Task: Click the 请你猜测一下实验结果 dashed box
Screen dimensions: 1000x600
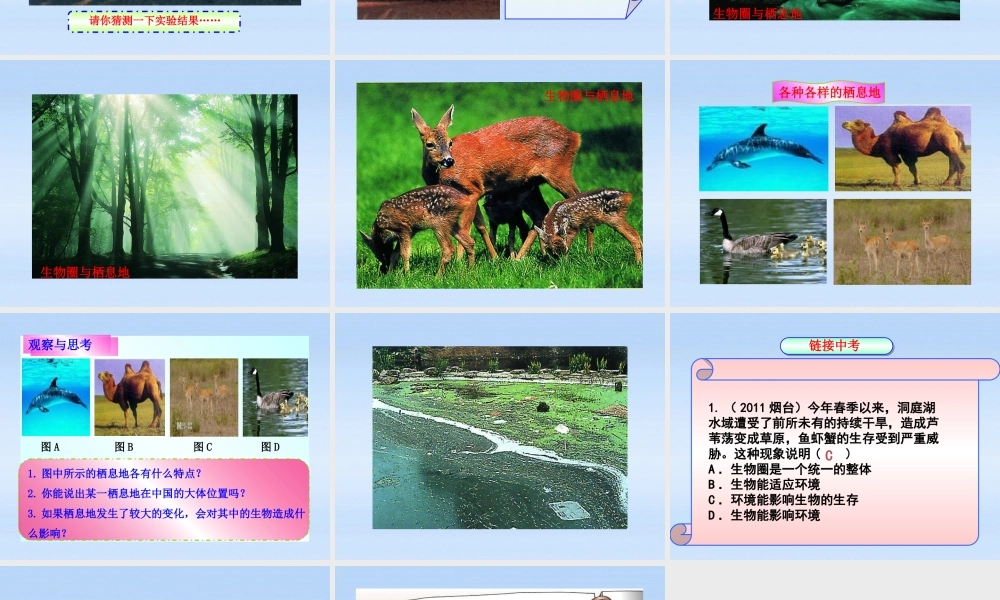Action: coord(154,21)
